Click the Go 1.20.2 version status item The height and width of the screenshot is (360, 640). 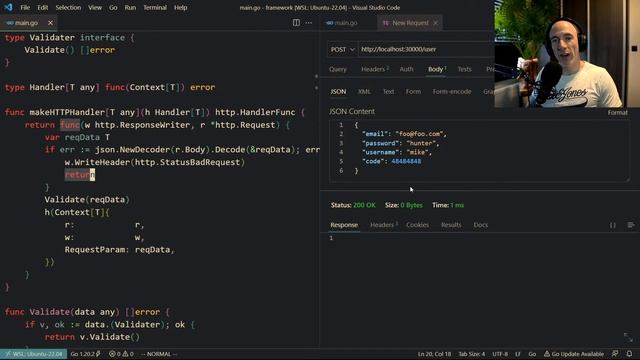pos(85,354)
